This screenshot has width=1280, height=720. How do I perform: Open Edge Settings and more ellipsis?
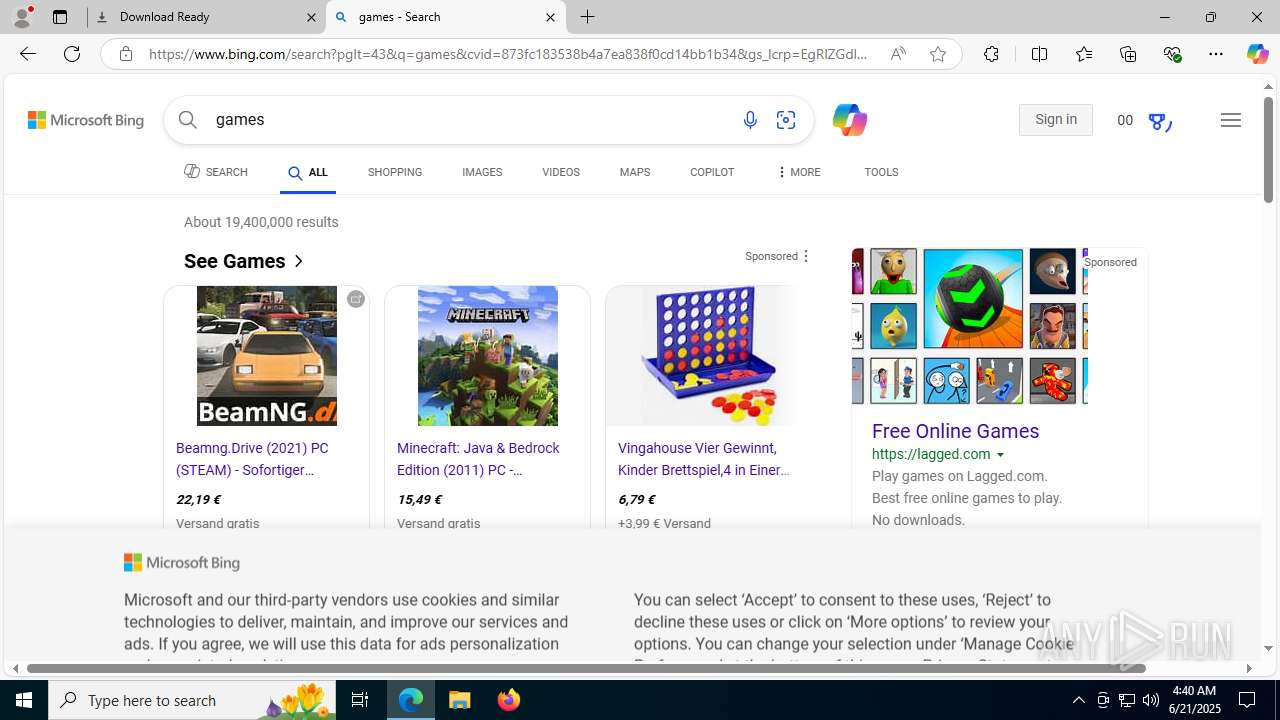click(1216, 54)
